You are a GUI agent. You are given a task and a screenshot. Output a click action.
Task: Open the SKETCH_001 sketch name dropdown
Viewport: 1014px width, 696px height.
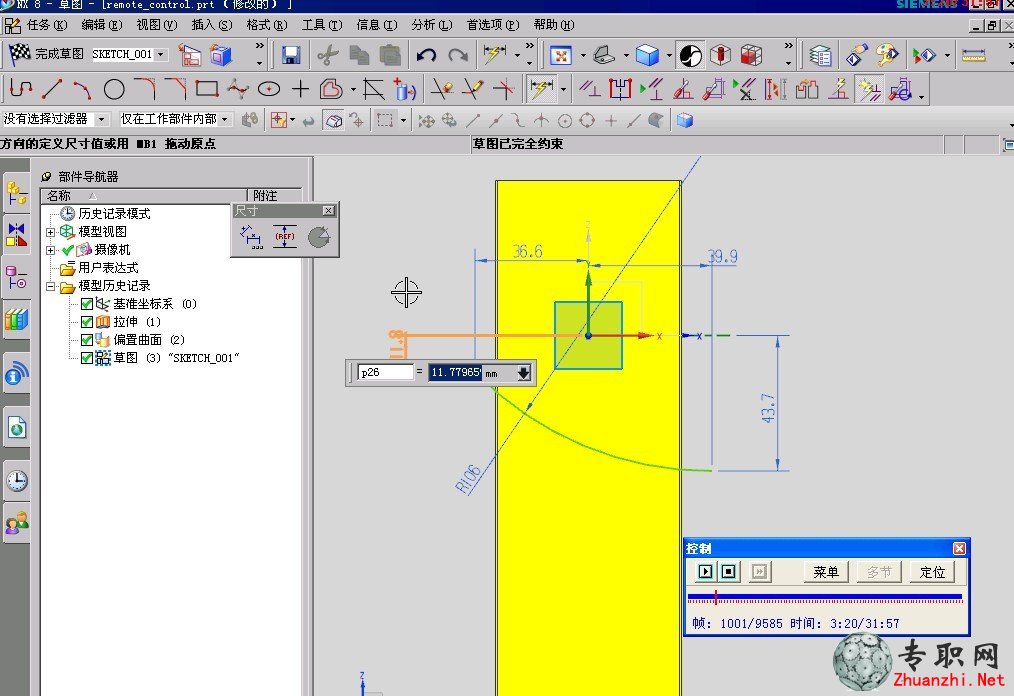161,54
